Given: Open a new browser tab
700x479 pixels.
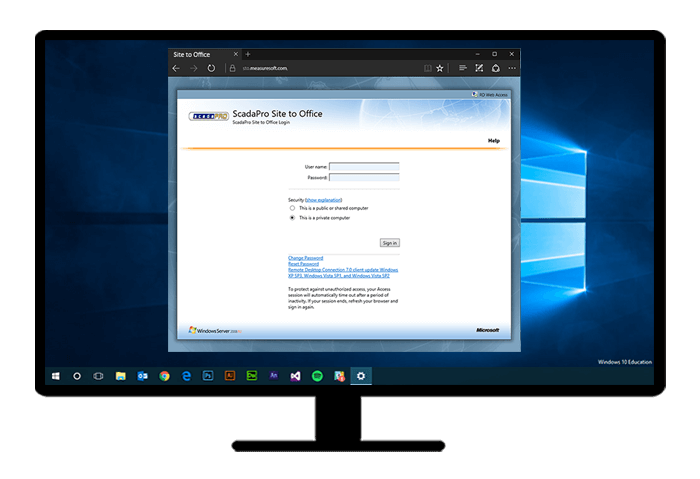Looking at the screenshot, I should point(248,54).
